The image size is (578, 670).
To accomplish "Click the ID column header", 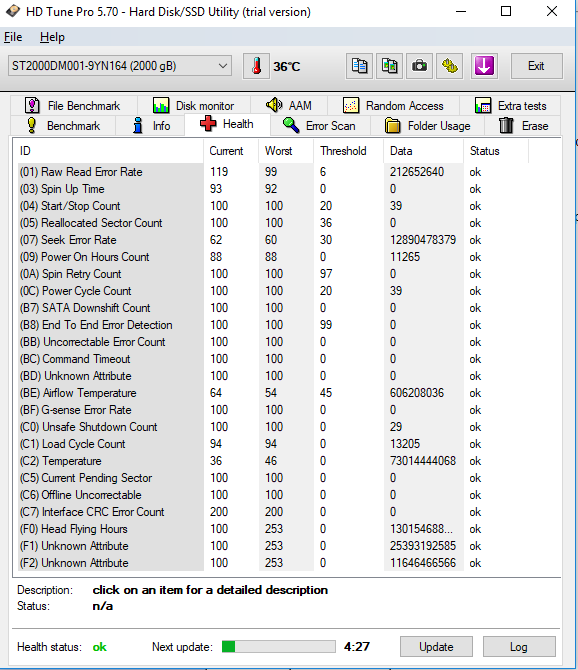I will (110, 151).
